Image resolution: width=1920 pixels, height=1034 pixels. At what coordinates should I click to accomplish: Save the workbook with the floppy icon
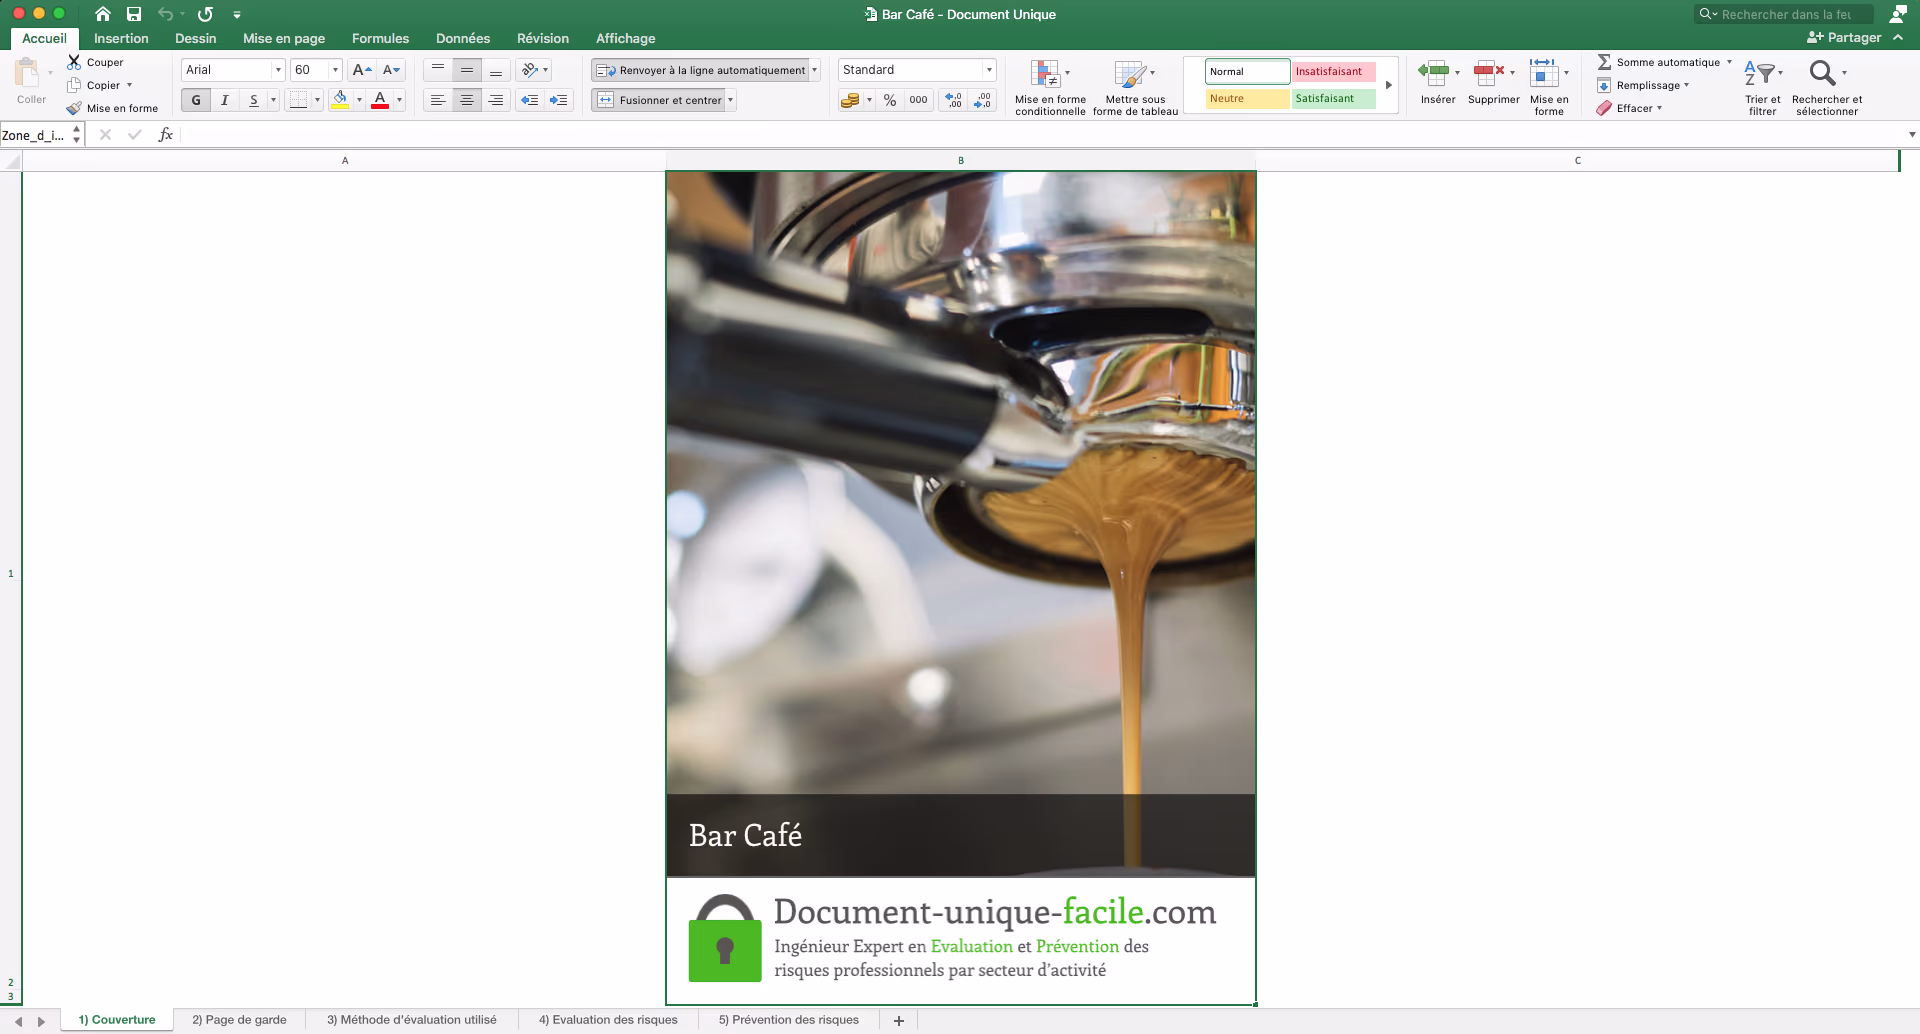[x=134, y=14]
